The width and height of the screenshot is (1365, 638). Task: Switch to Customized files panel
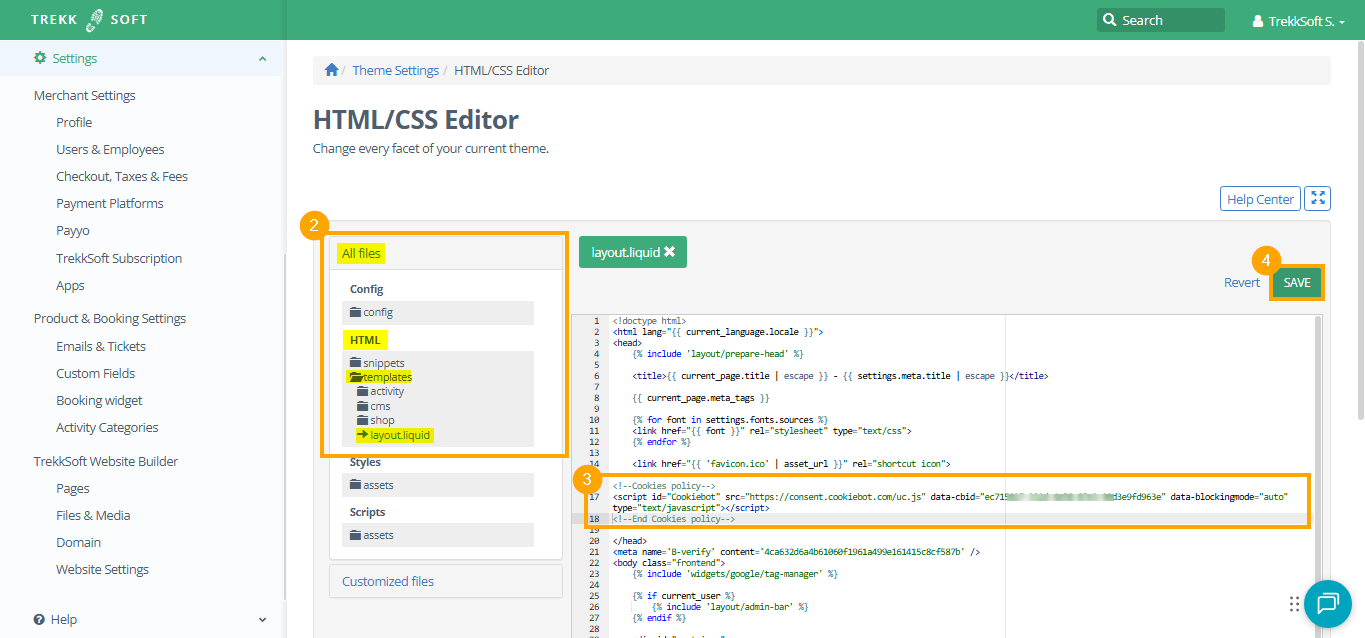point(388,581)
